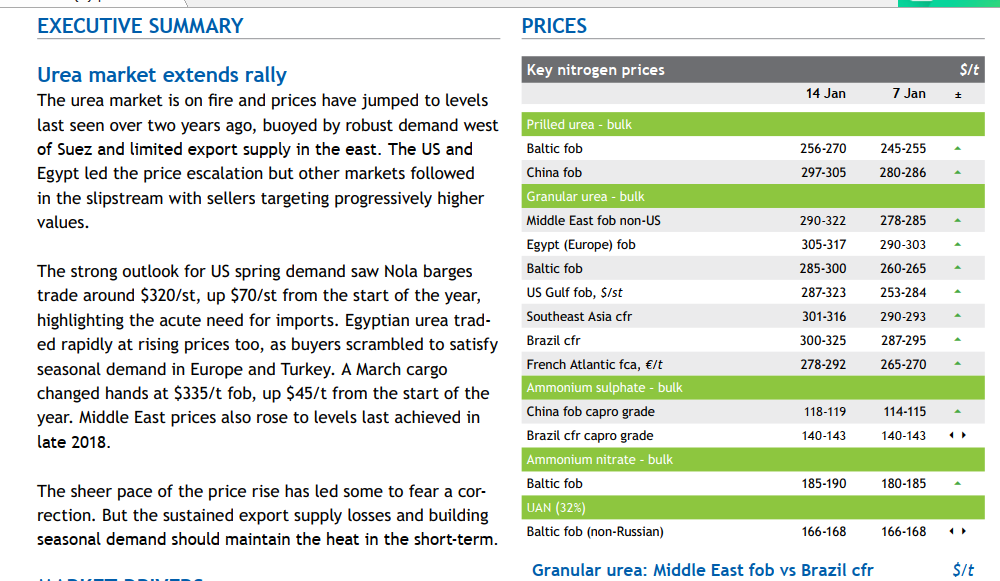This screenshot has height=581, width=1000.
Task: Click the 14 Jan column header
Action: [825, 94]
